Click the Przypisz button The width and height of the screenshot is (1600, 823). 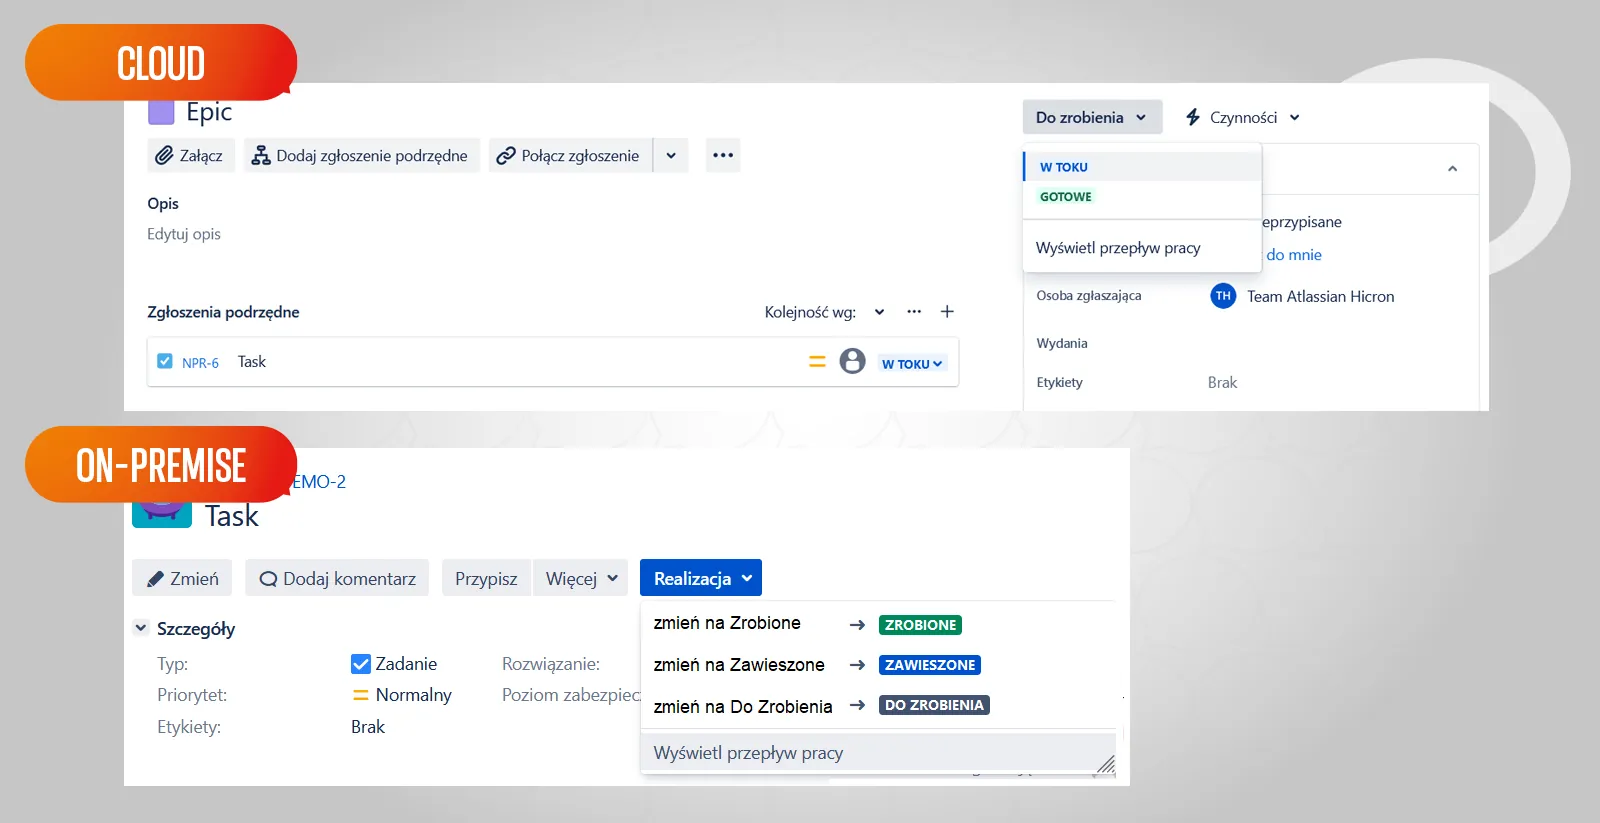pyautogui.click(x=486, y=578)
